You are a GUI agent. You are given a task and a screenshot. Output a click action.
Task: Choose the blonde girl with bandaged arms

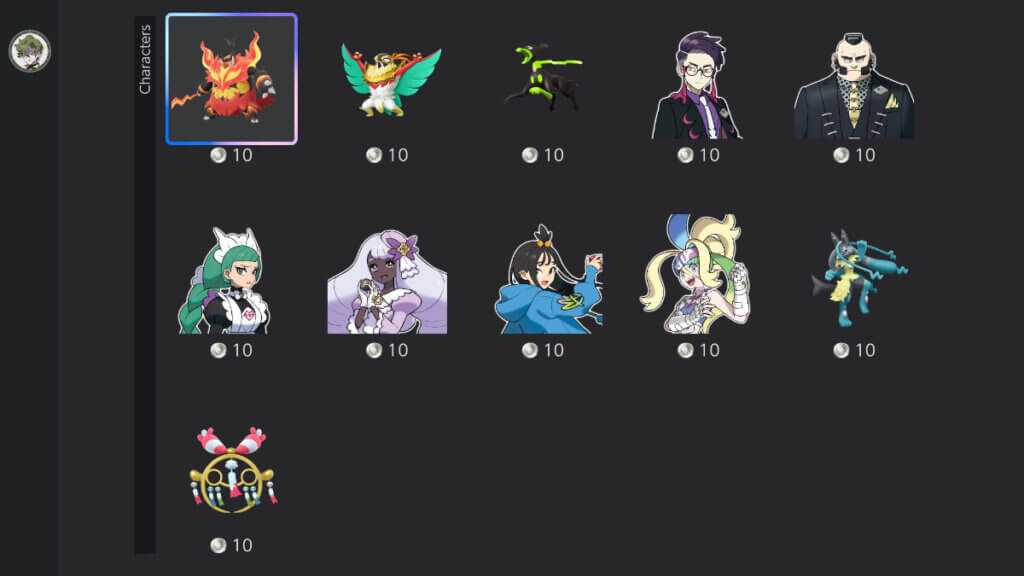tap(696, 274)
